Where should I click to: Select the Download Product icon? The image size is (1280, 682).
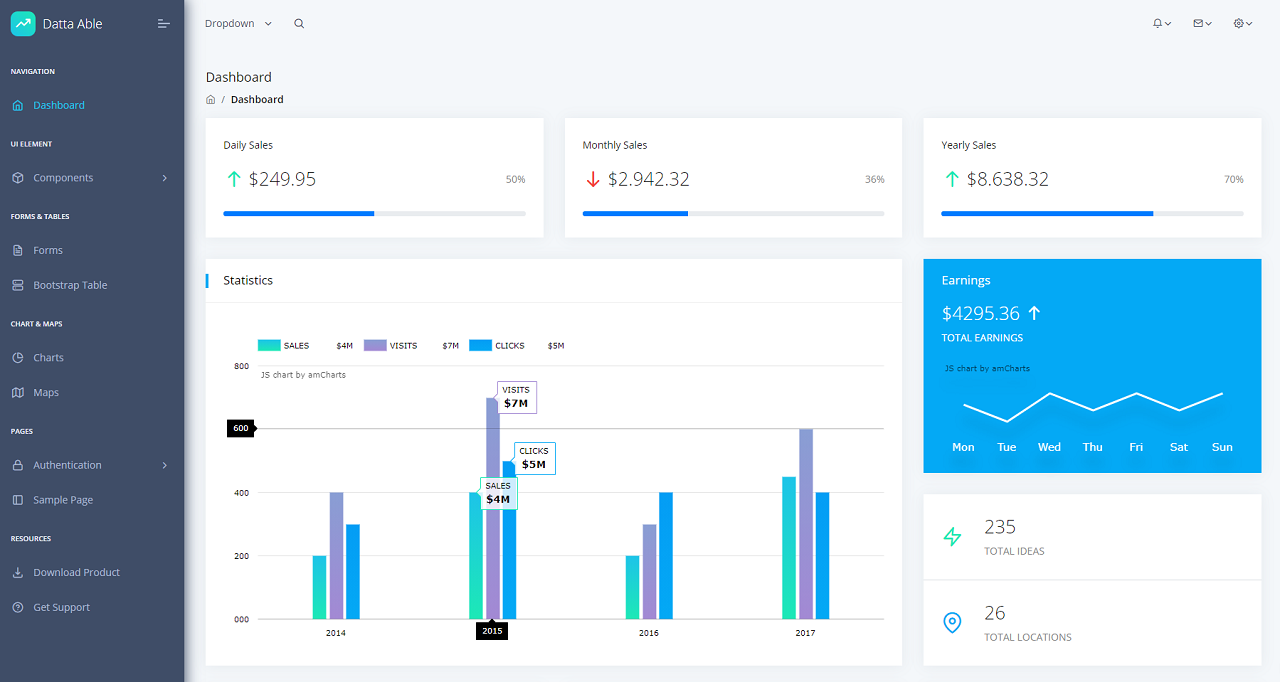[x=18, y=572]
